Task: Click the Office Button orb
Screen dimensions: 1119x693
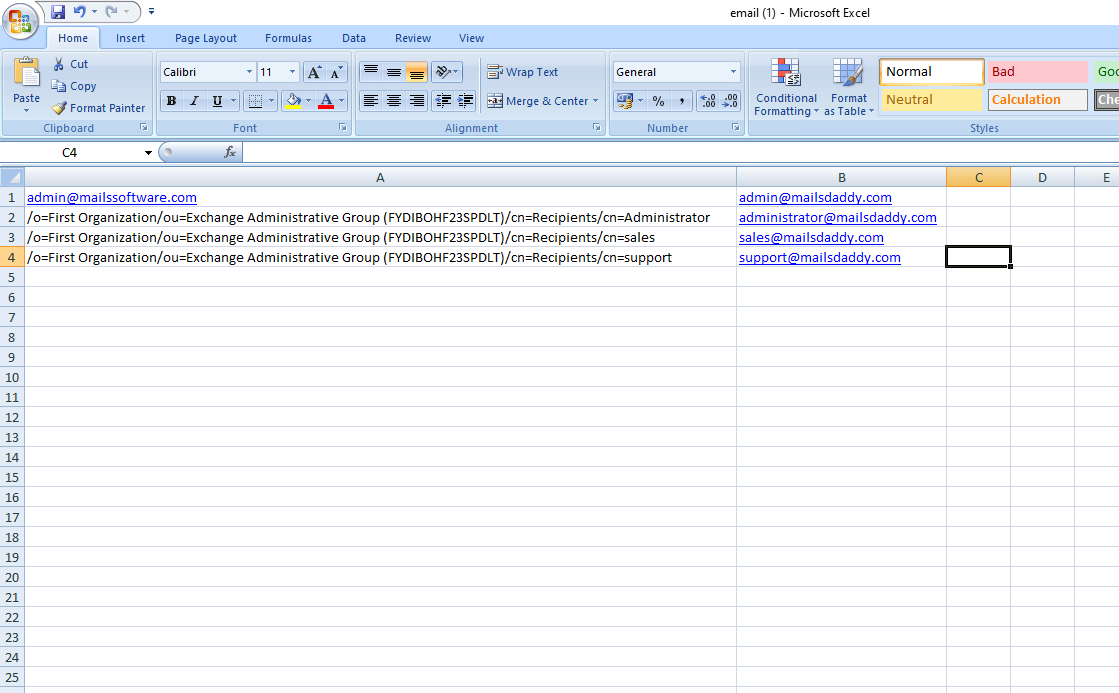Action: pyautogui.click(x=20, y=21)
